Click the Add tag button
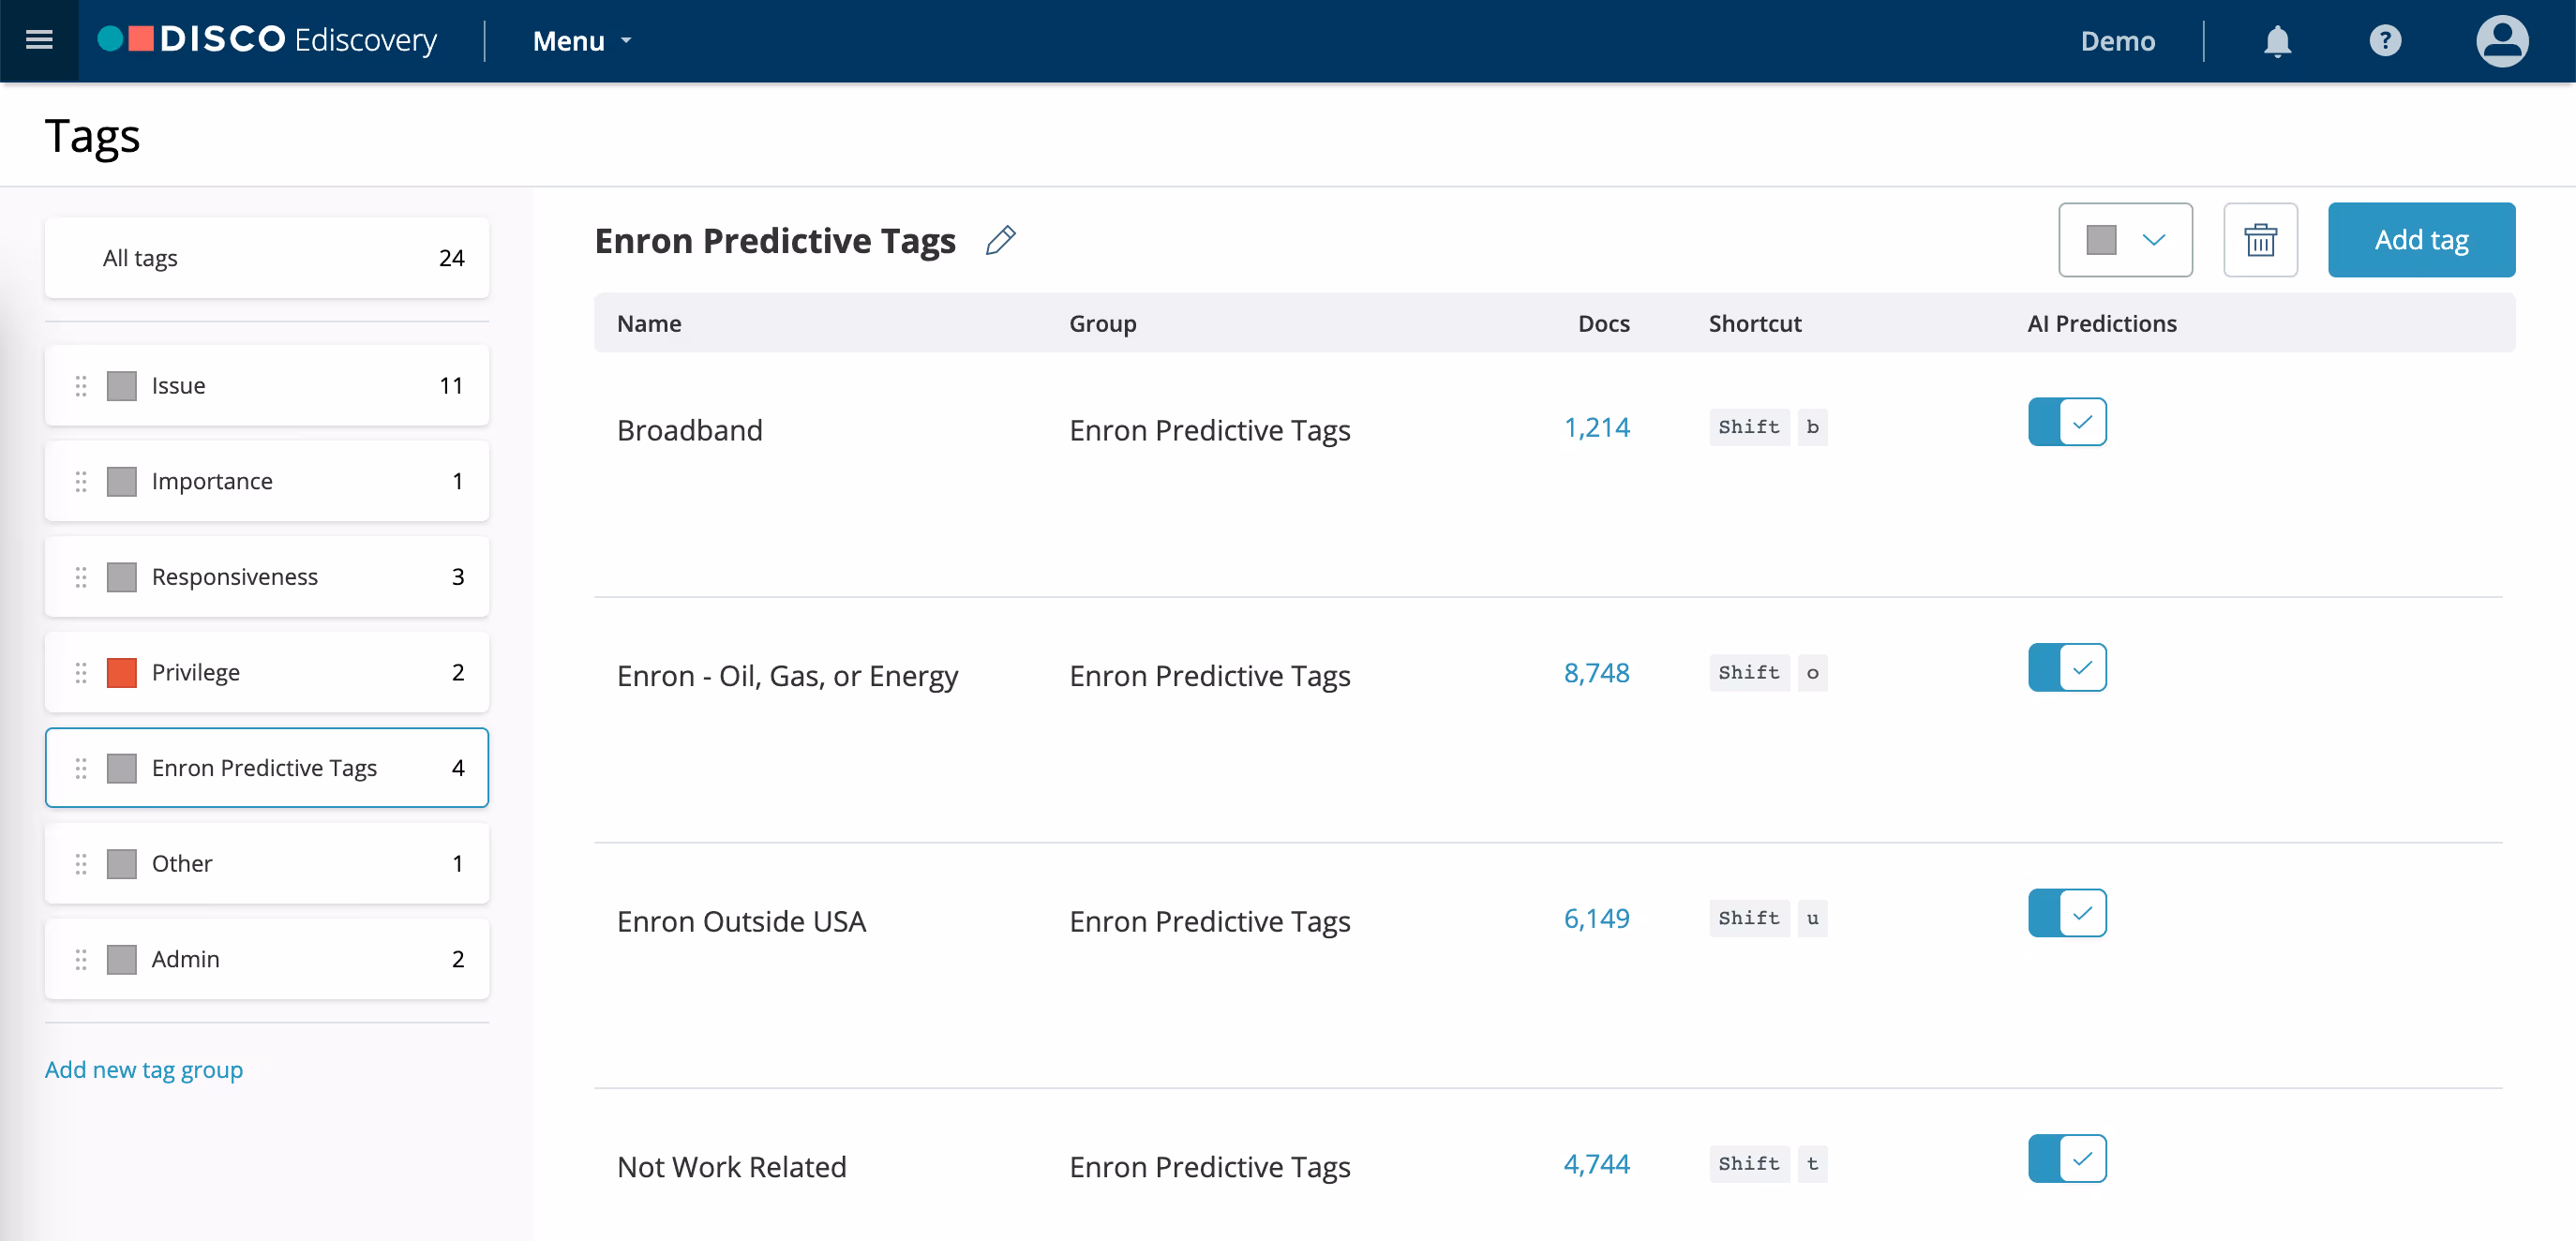 2421,240
